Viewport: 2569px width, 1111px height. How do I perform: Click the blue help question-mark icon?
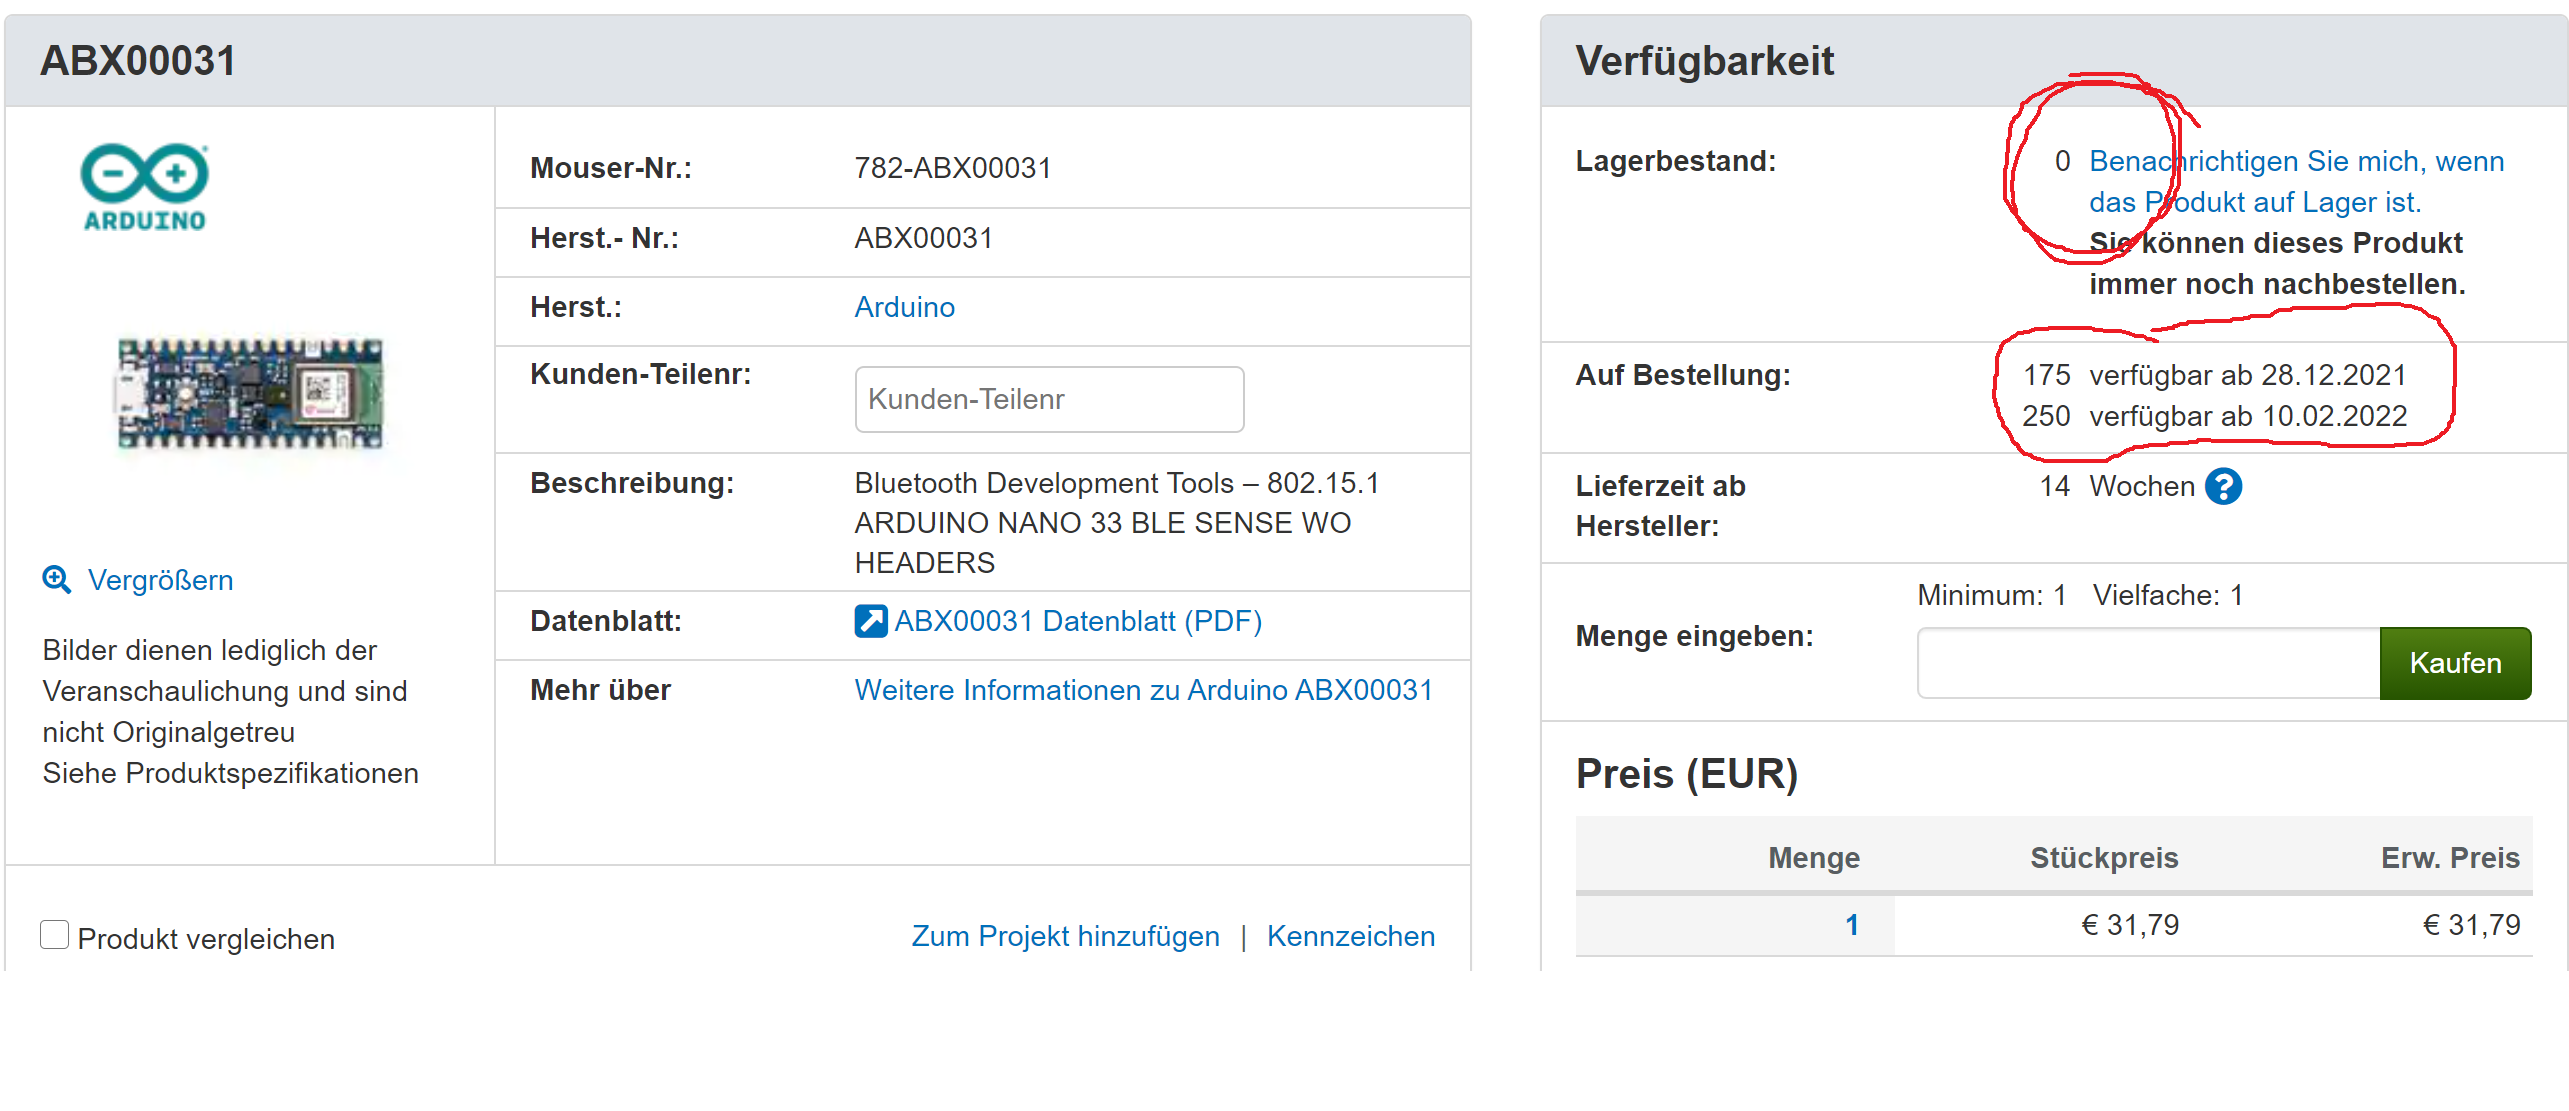pos(2224,487)
